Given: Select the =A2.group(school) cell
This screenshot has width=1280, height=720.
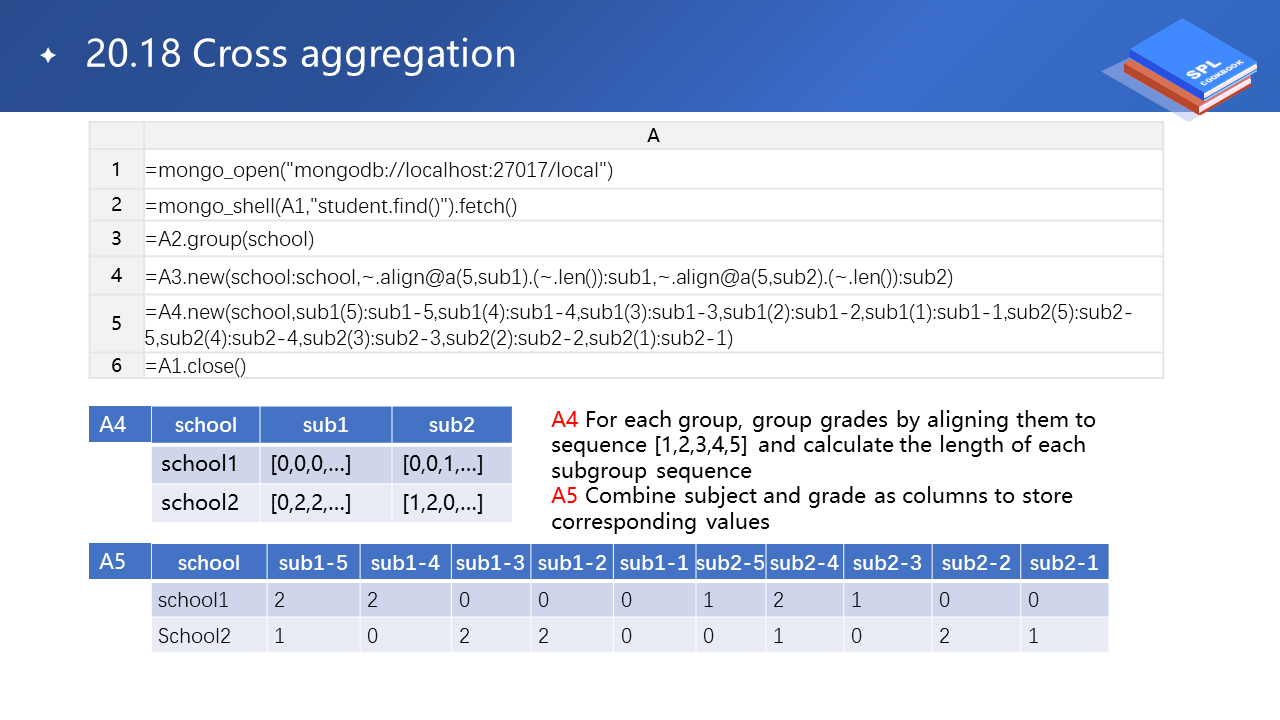Looking at the screenshot, I should [x=230, y=239].
